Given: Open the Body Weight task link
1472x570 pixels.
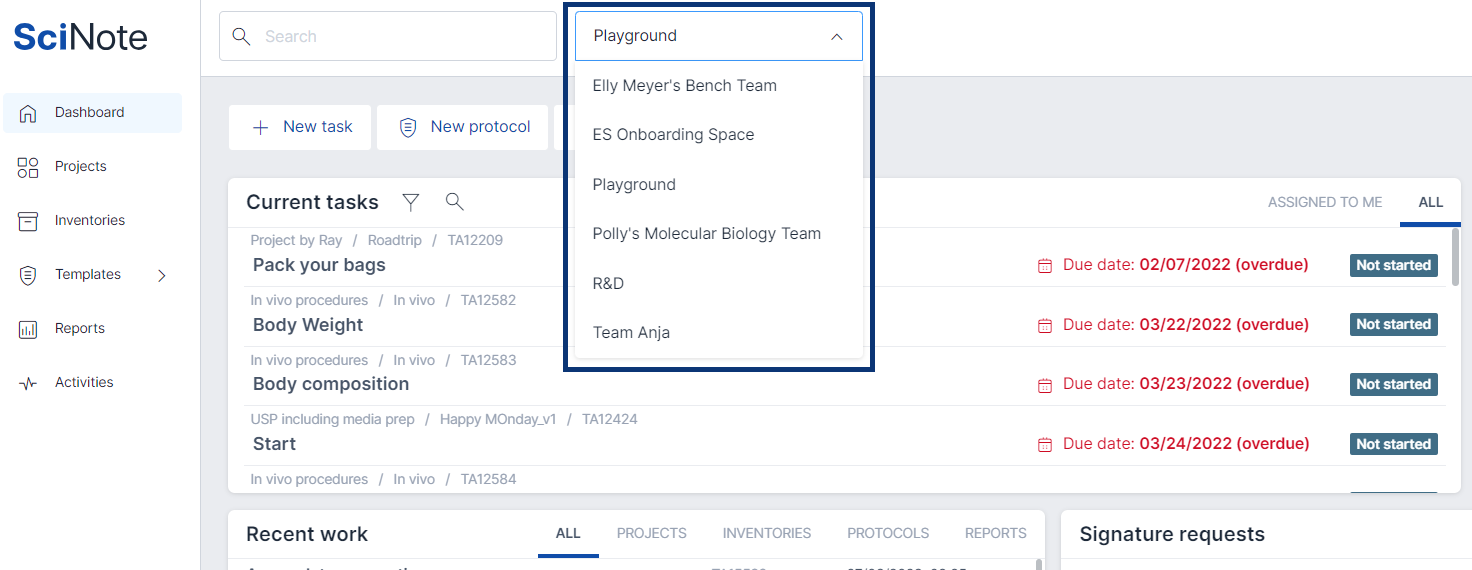Looking at the screenshot, I should pos(308,325).
